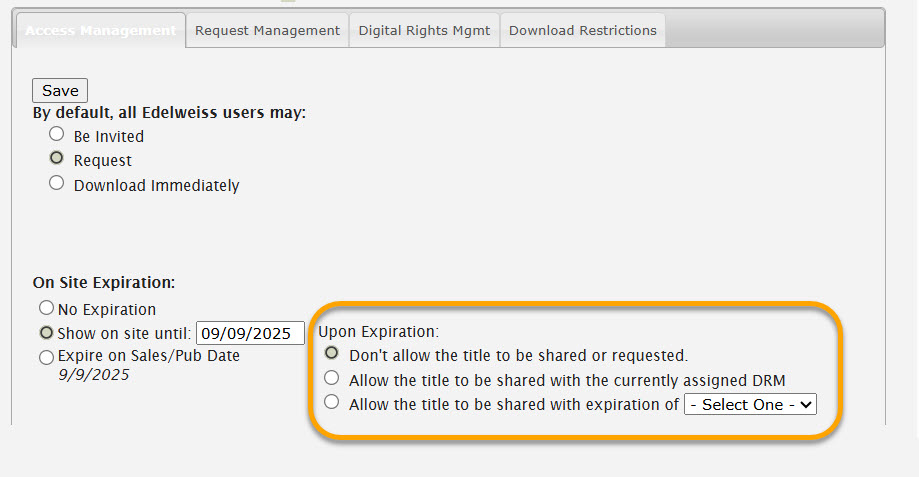Image resolution: width=919 pixels, height=477 pixels.
Task: Open the Digital Rights Mgmt tab
Action: 424,30
